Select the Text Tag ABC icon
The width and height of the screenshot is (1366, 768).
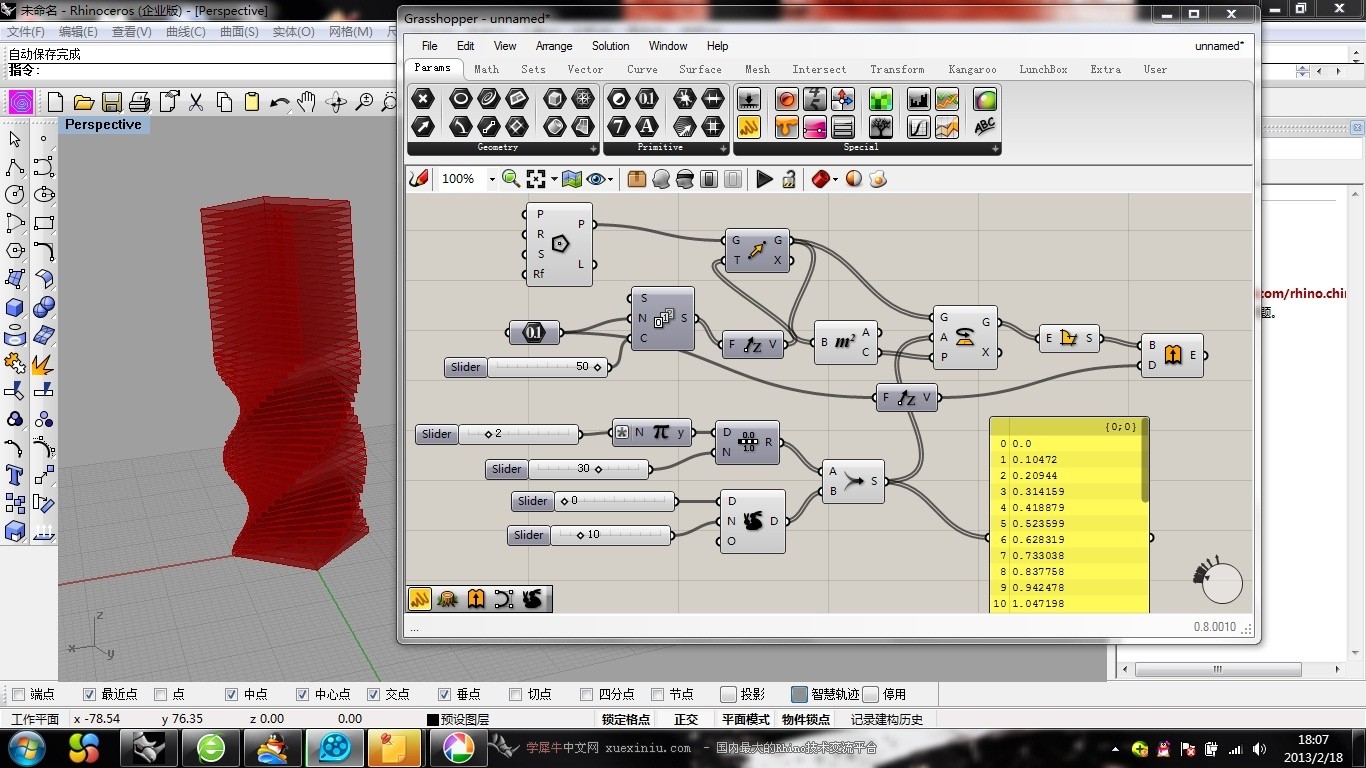[985, 126]
